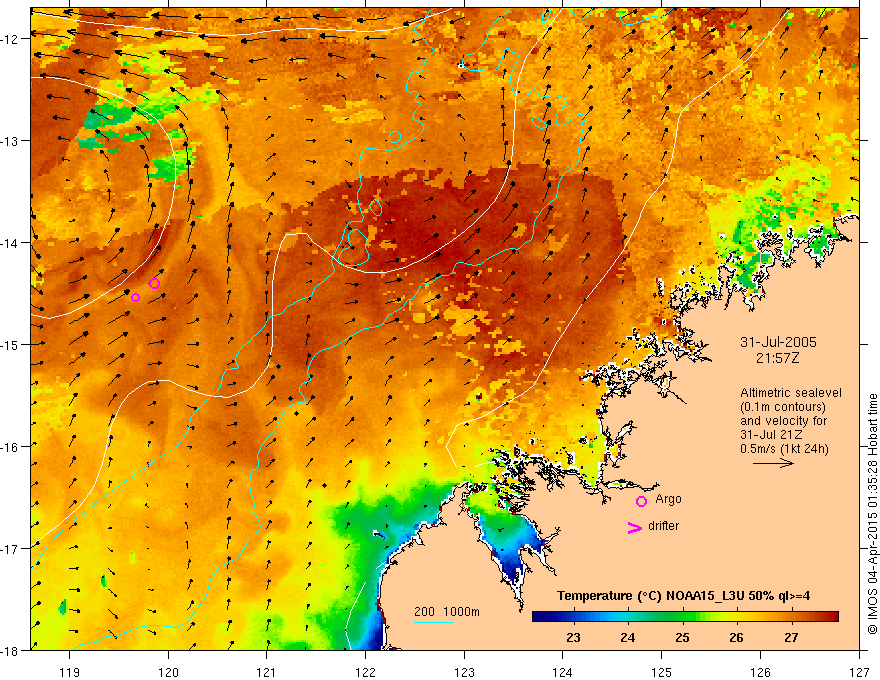This screenshot has width=880, height=680.
Task: Click the smaller magenta Argo circle near 119.7
Action: tap(135, 297)
